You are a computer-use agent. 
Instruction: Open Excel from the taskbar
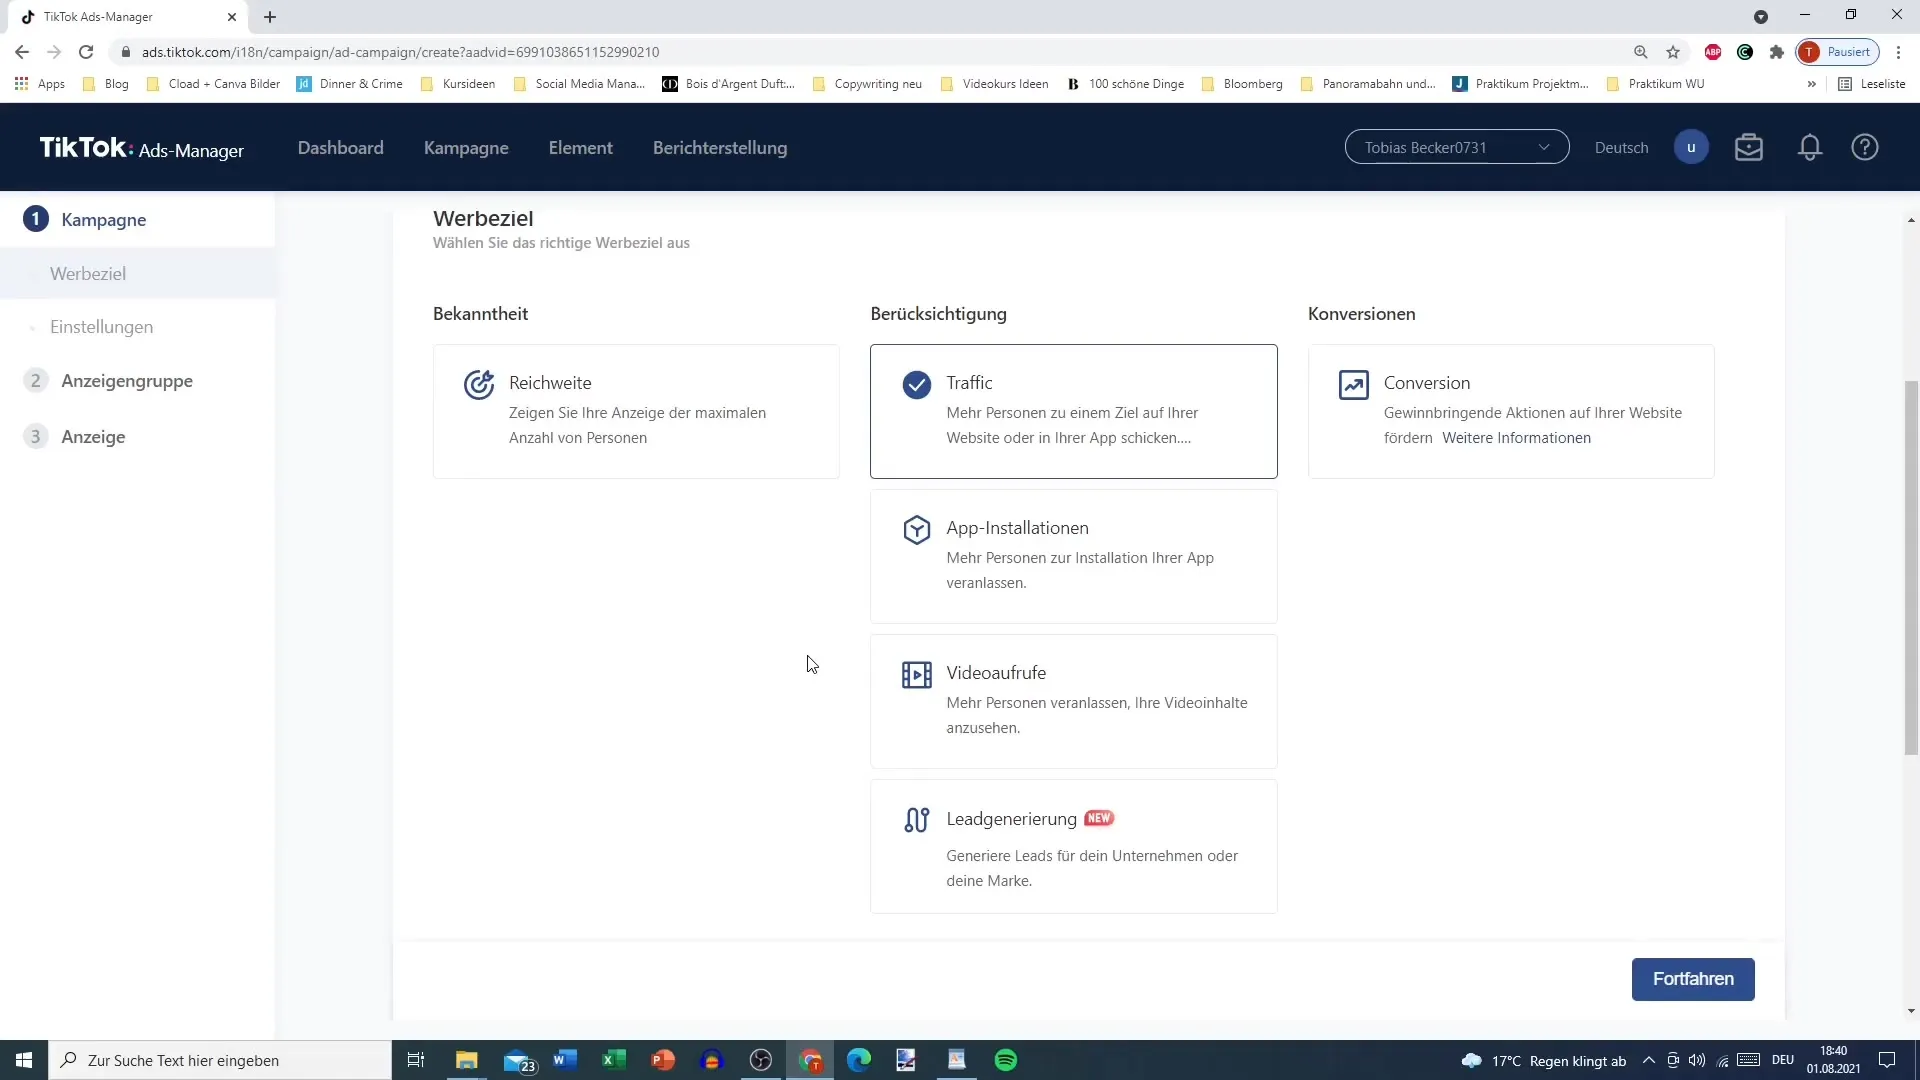pos(614,1060)
